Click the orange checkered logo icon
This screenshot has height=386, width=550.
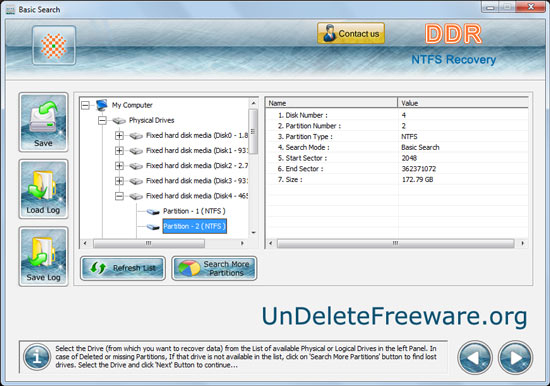tap(54, 46)
